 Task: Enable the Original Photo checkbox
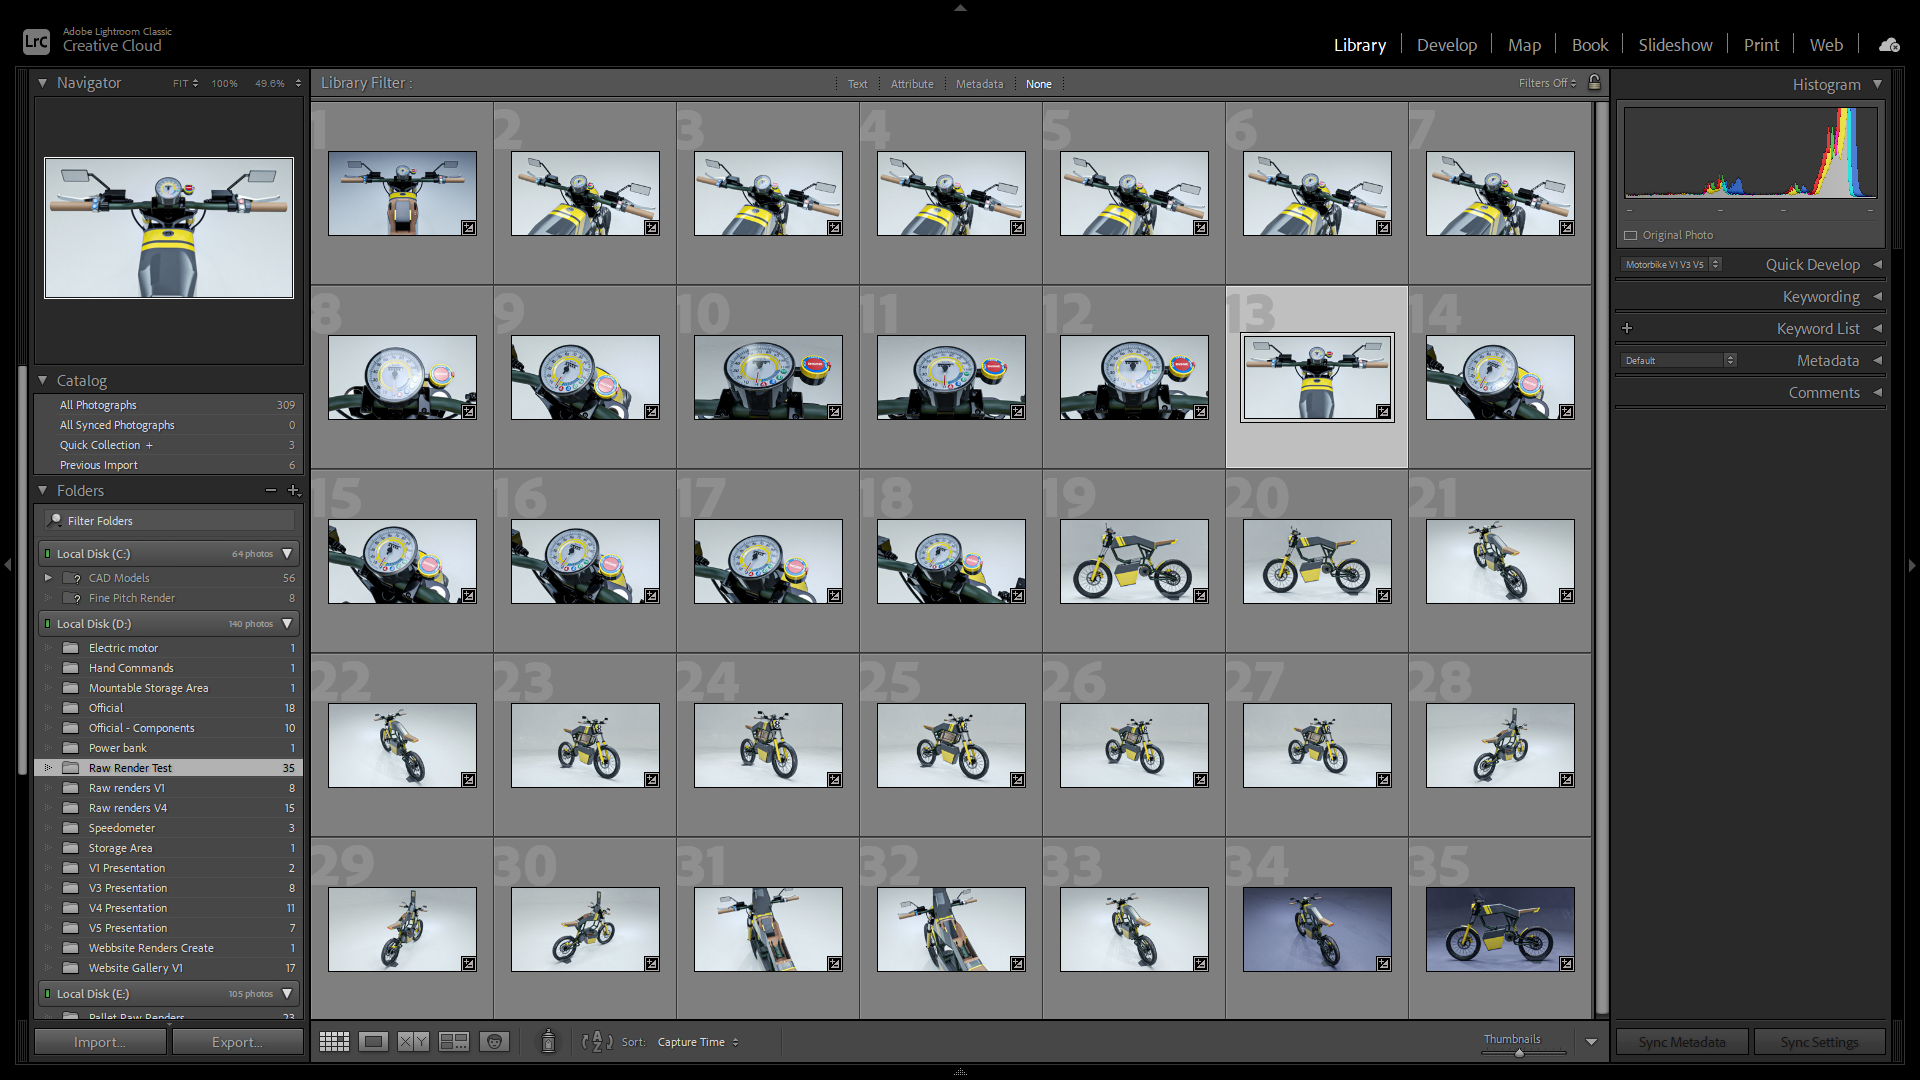[1631, 235]
